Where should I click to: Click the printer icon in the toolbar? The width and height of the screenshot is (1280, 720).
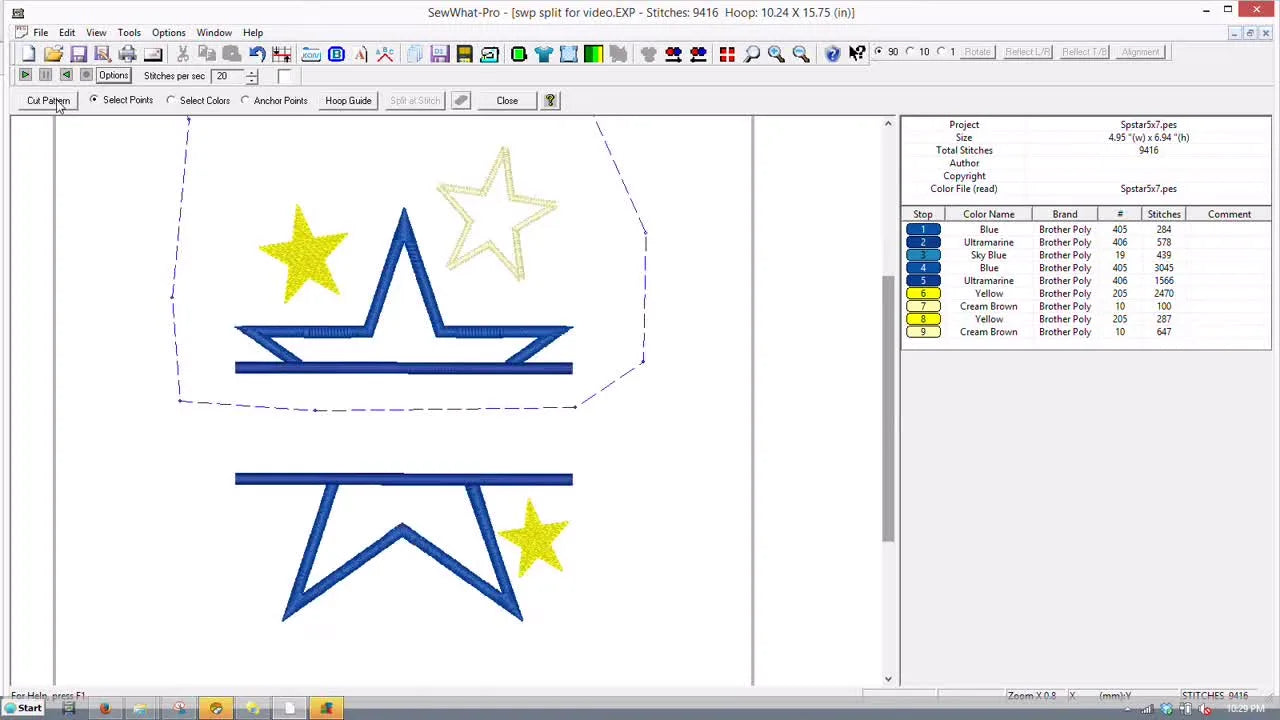click(x=127, y=53)
